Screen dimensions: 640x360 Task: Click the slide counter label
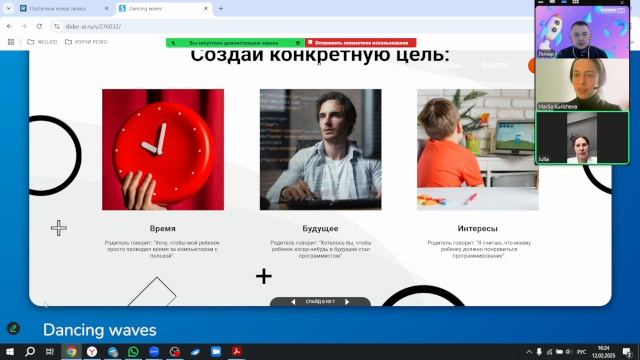point(320,301)
